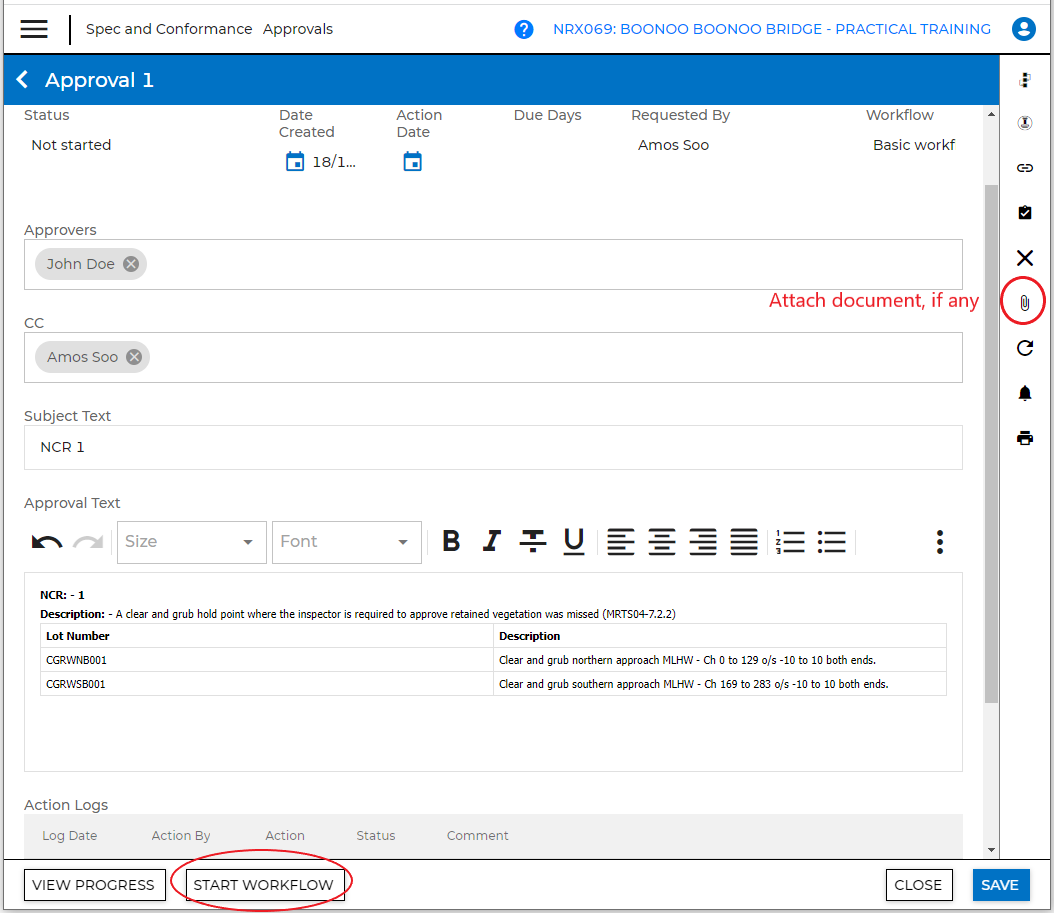Viewport: 1054px width, 913px height.
Task: Open the Size dropdown
Action: (x=191, y=542)
